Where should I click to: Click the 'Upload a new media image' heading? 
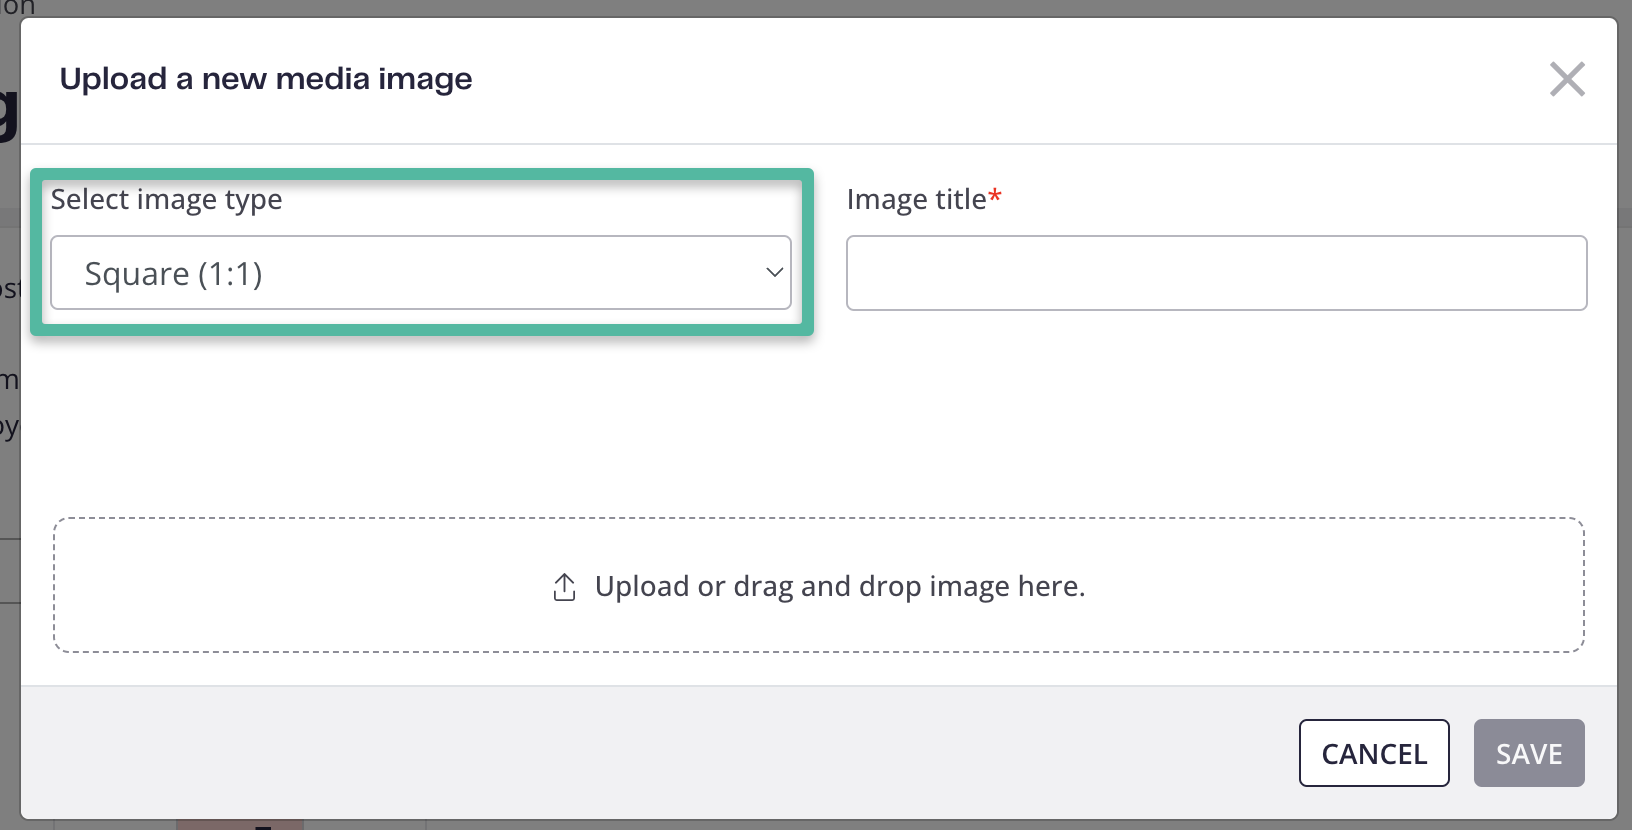click(x=266, y=79)
